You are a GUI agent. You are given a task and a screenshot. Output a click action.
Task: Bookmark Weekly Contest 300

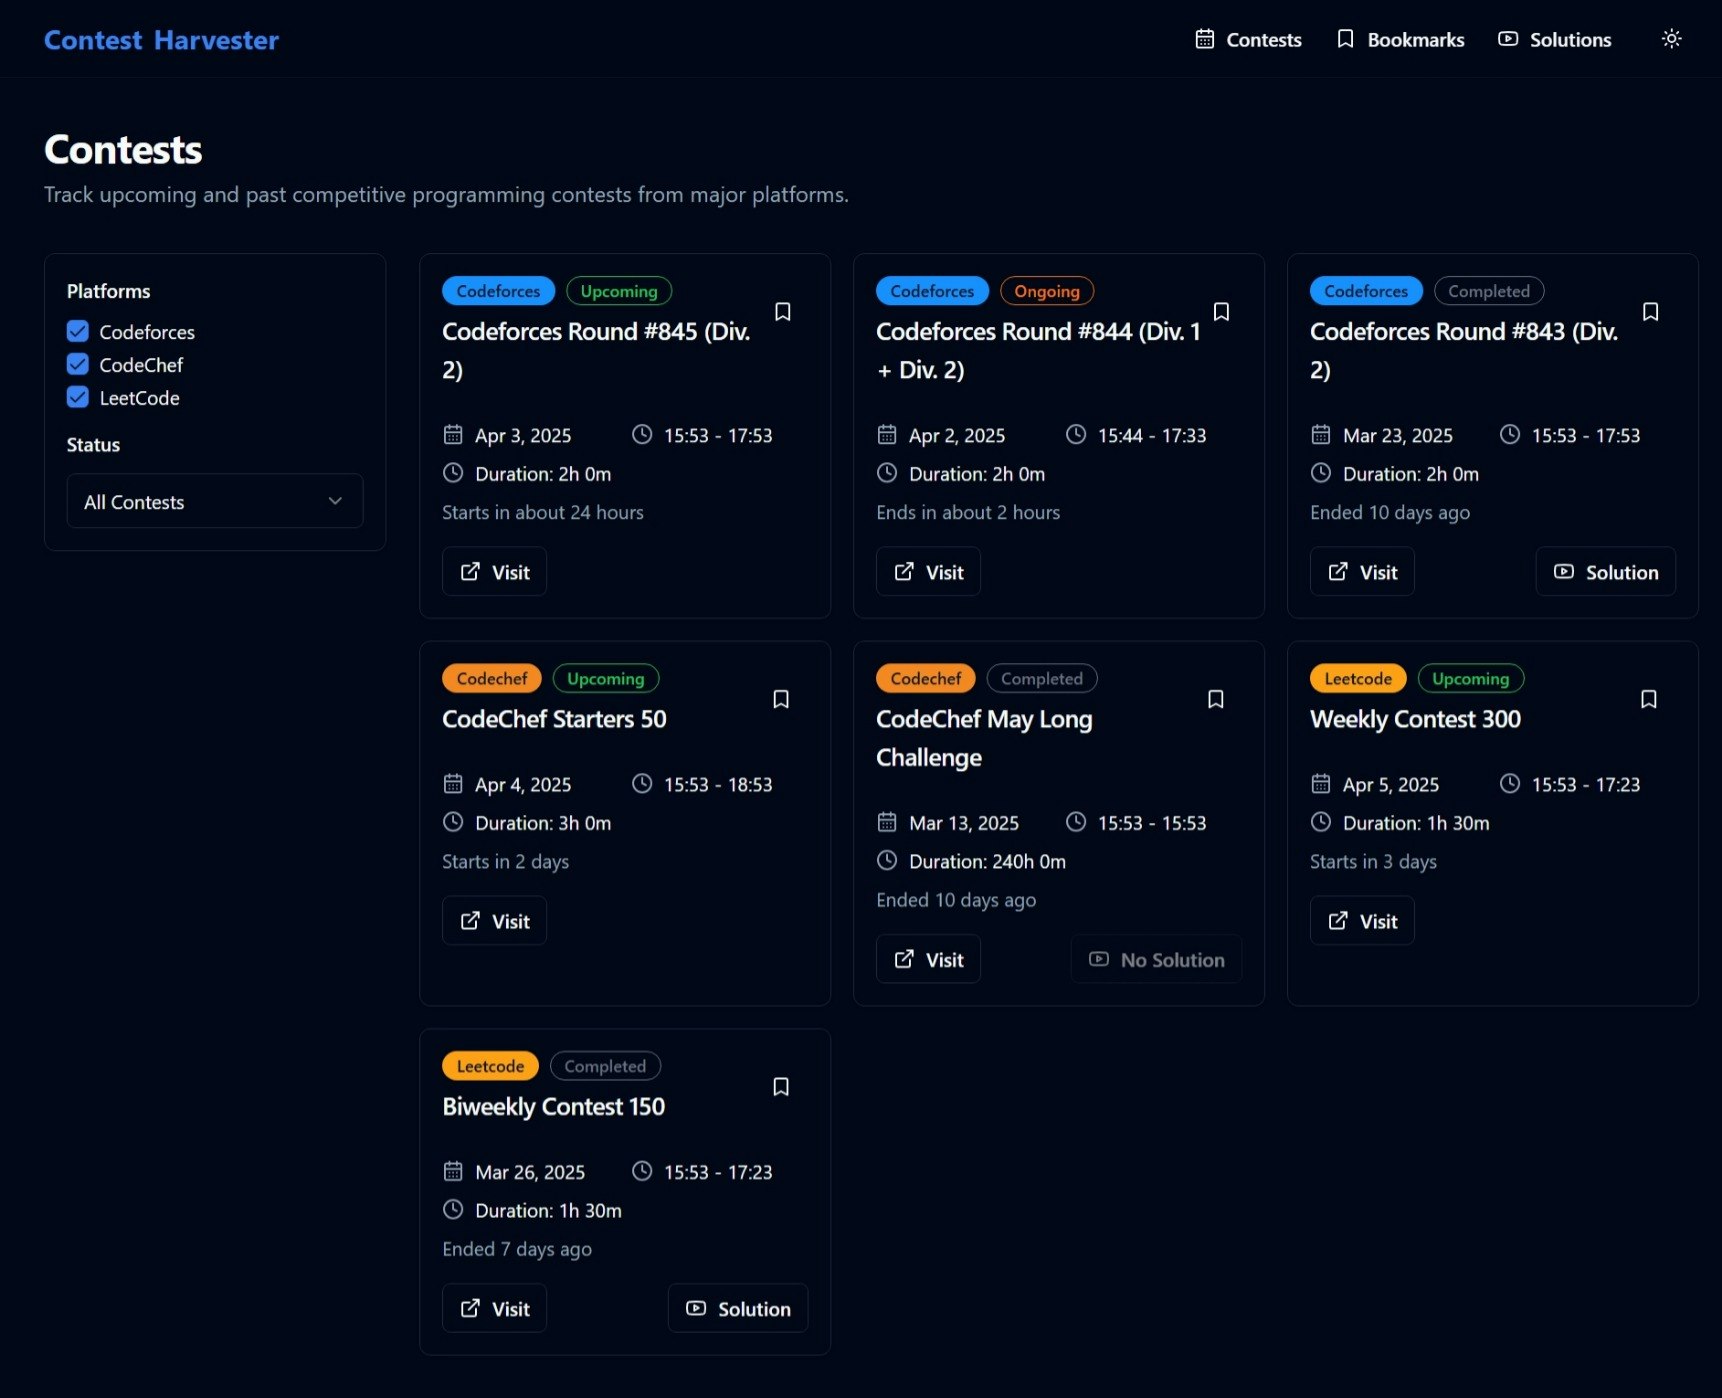pyautogui.click(x=1649, y=699)
